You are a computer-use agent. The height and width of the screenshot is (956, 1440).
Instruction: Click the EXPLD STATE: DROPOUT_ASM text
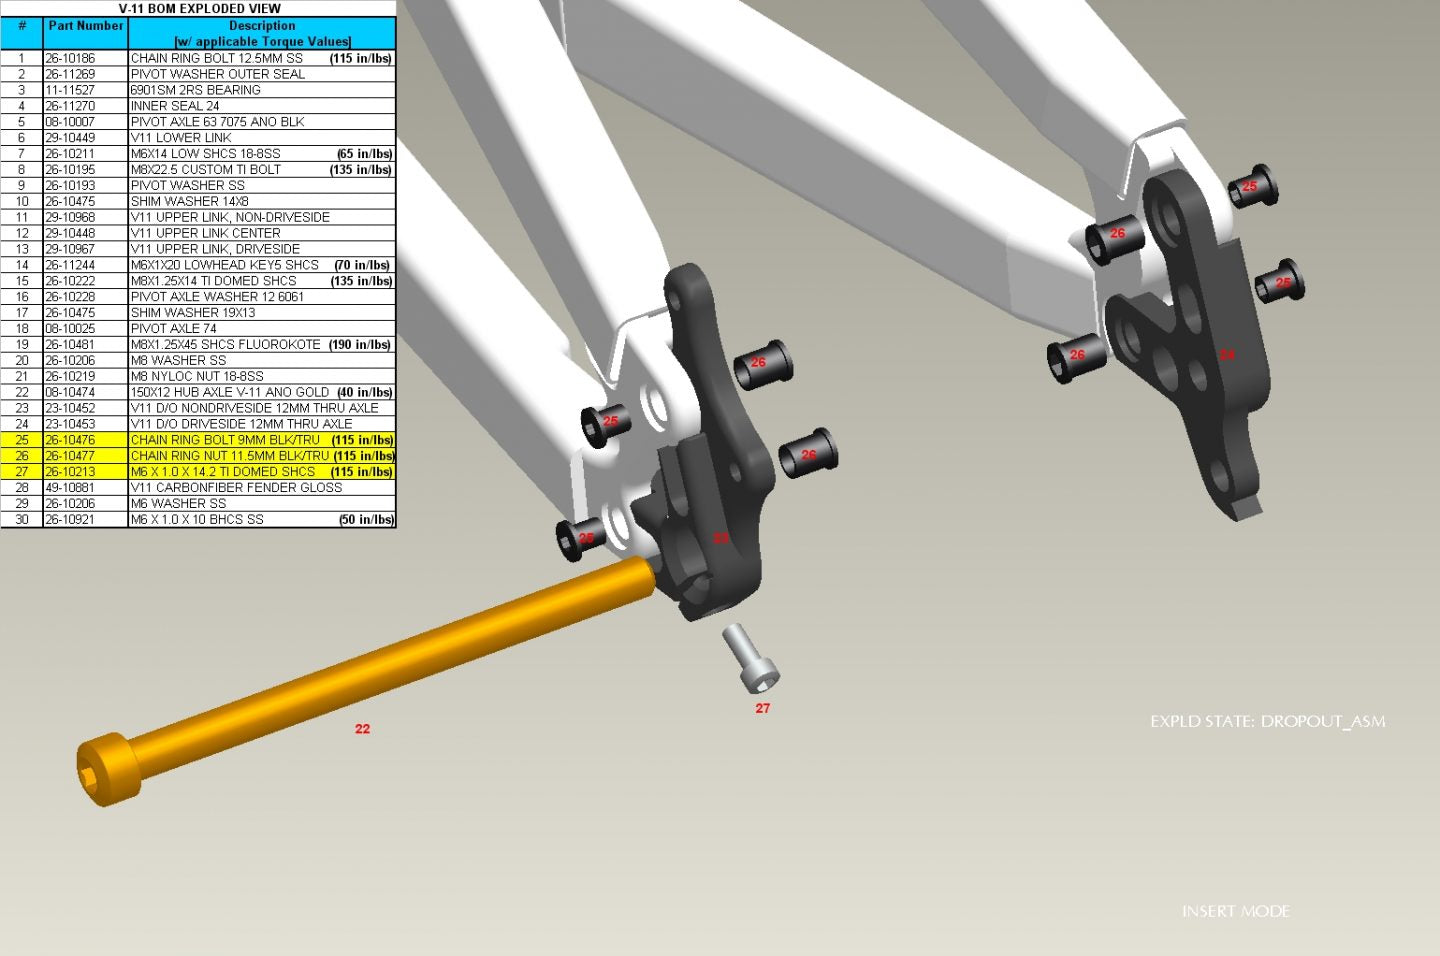[x=1267, y=721]
